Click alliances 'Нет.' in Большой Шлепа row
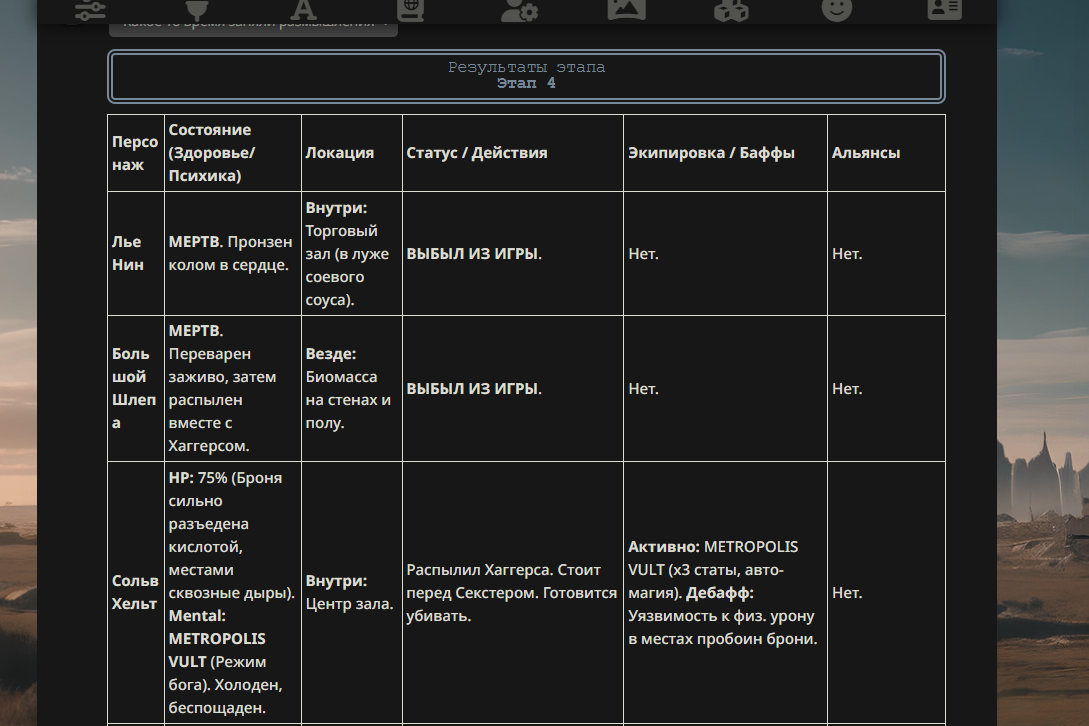 coord(886,388)
